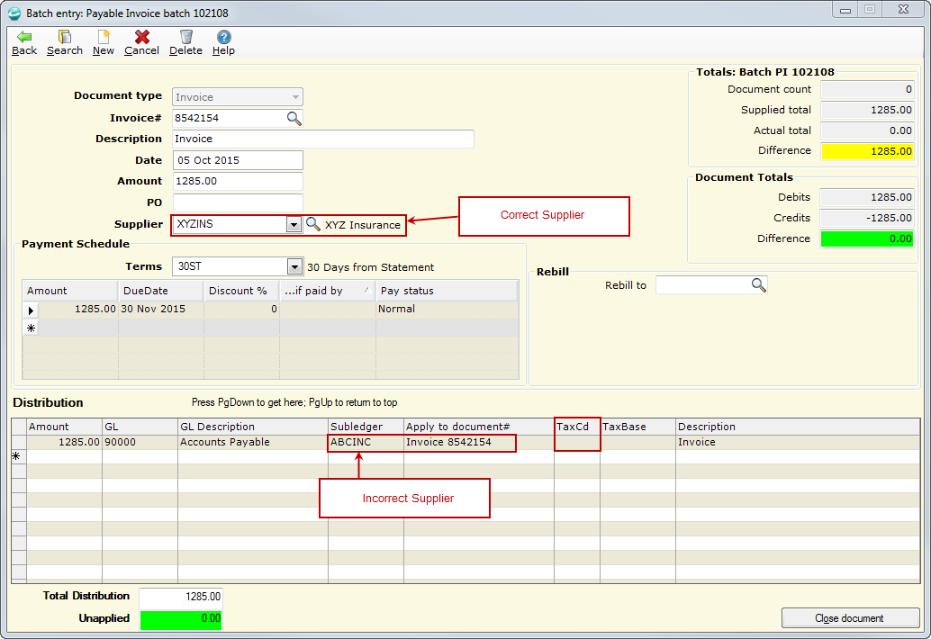931x639 pixels.
Task: Click the empty PO input field
Action: tap(237, 203)
